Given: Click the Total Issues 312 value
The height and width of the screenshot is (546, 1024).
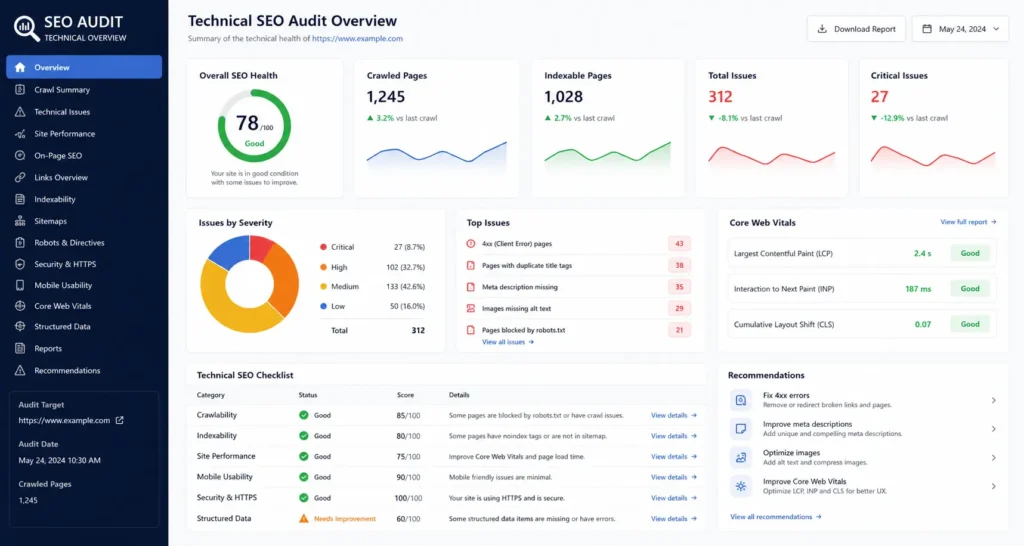Looking at the screenshot, I should click(x=720, y=97).
